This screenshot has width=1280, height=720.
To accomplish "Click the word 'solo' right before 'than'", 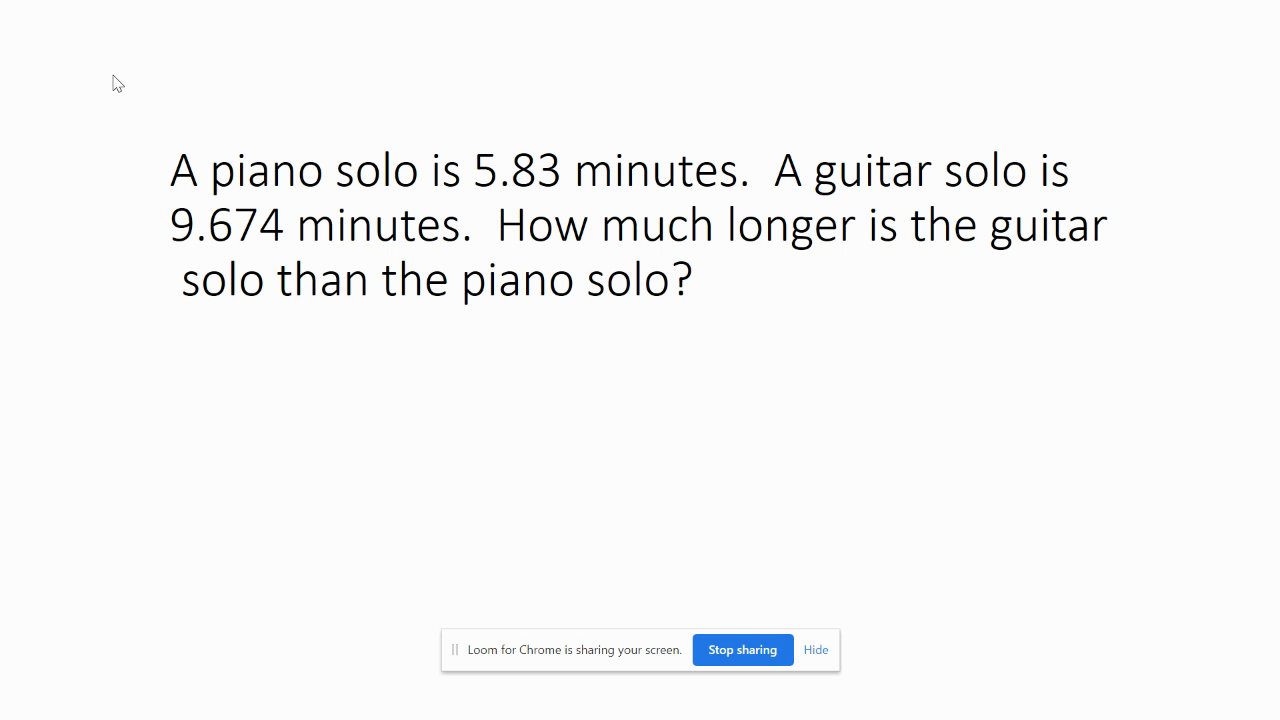I will pos(223,279).
